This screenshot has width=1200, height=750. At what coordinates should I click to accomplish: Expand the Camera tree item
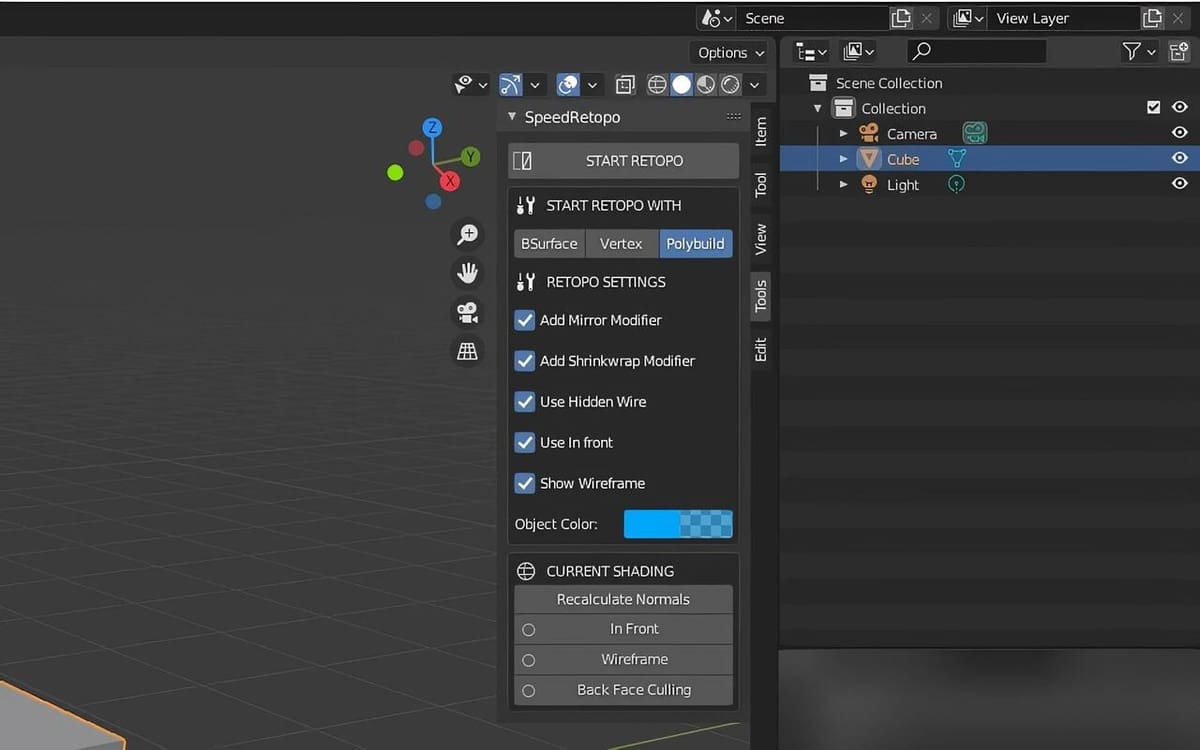point(843,133)
